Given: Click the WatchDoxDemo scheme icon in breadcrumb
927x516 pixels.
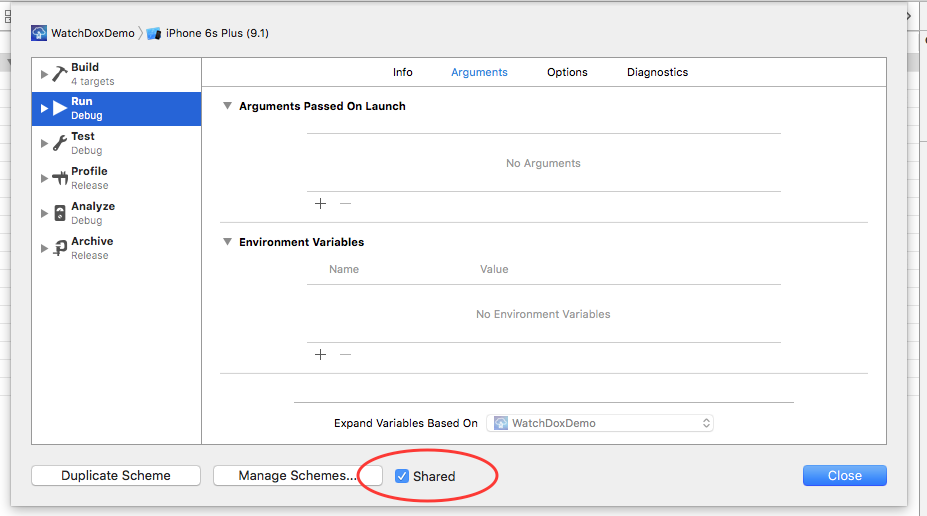Looking at the screenshot, I should click(x=39, y=33).
